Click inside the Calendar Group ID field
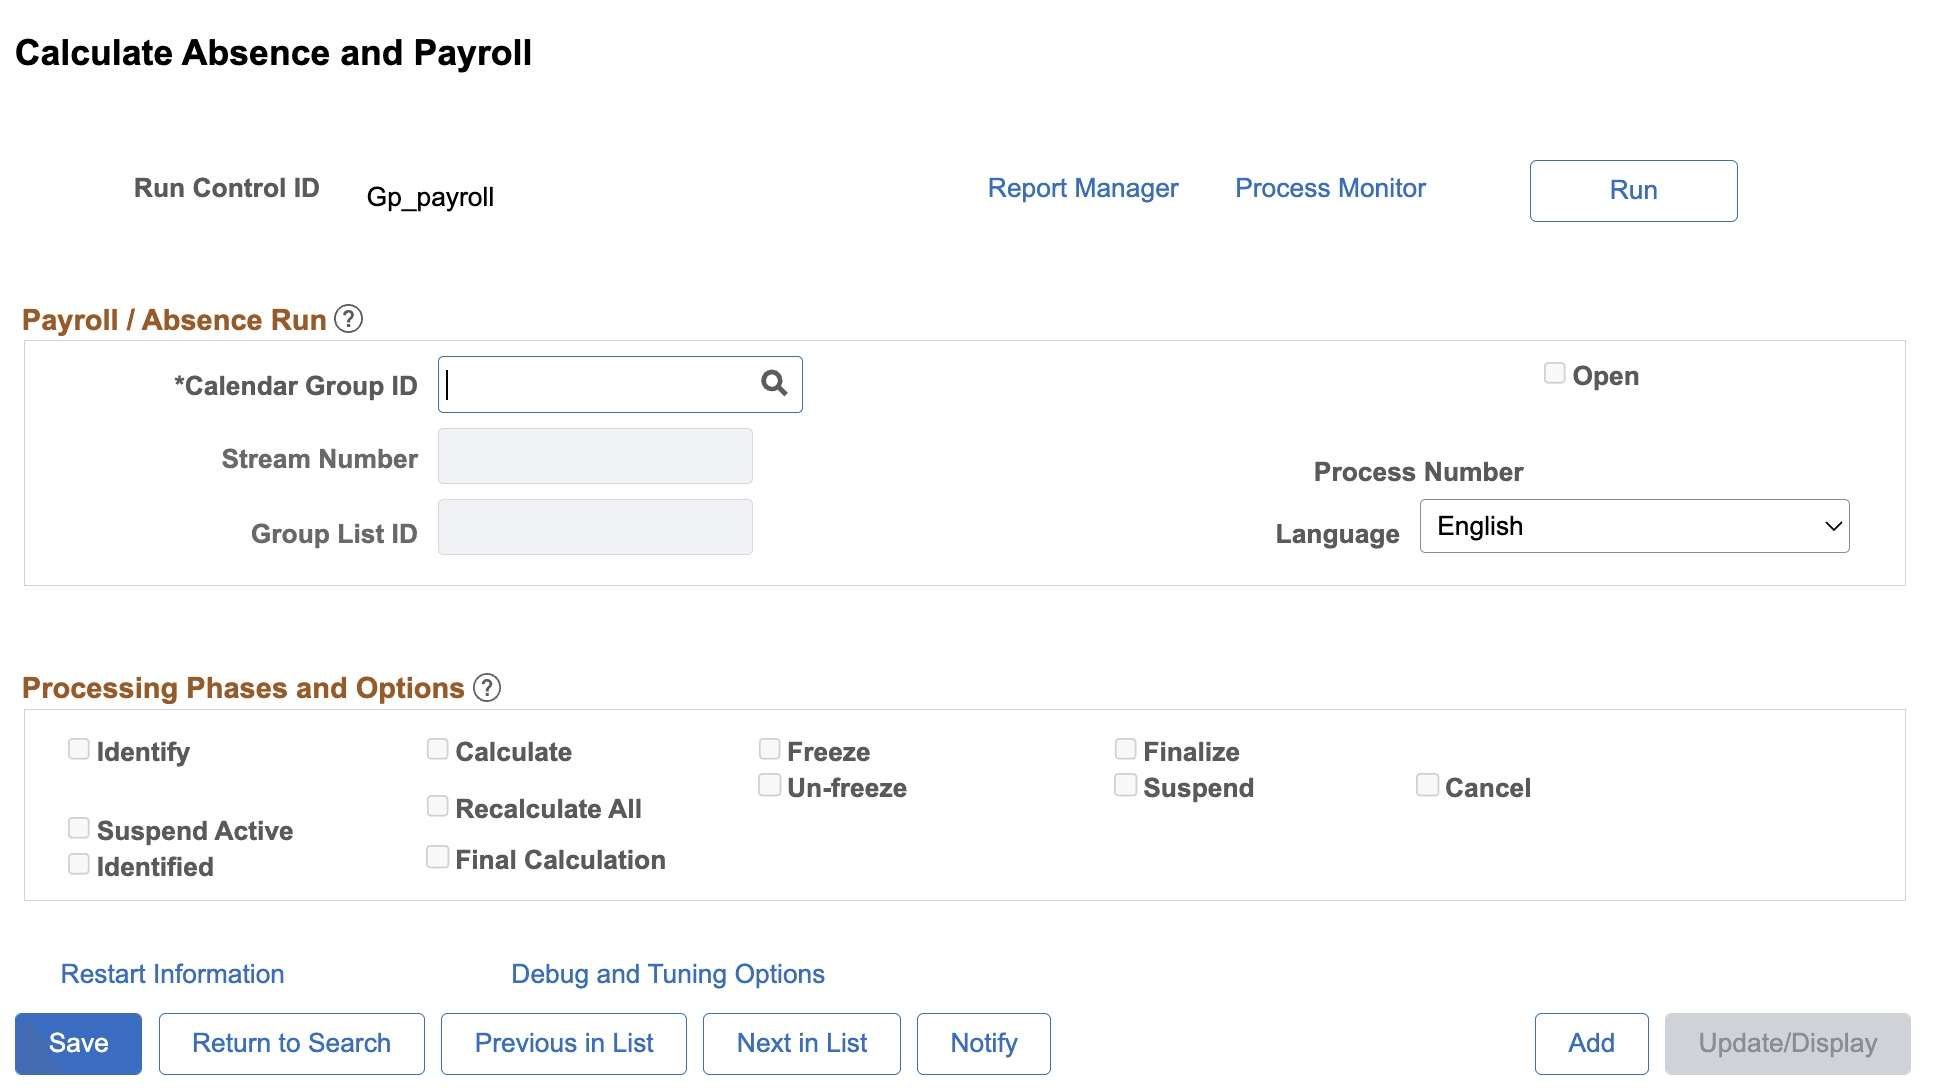This screenshot has width=1946, height=1092. tap(590, 384)
